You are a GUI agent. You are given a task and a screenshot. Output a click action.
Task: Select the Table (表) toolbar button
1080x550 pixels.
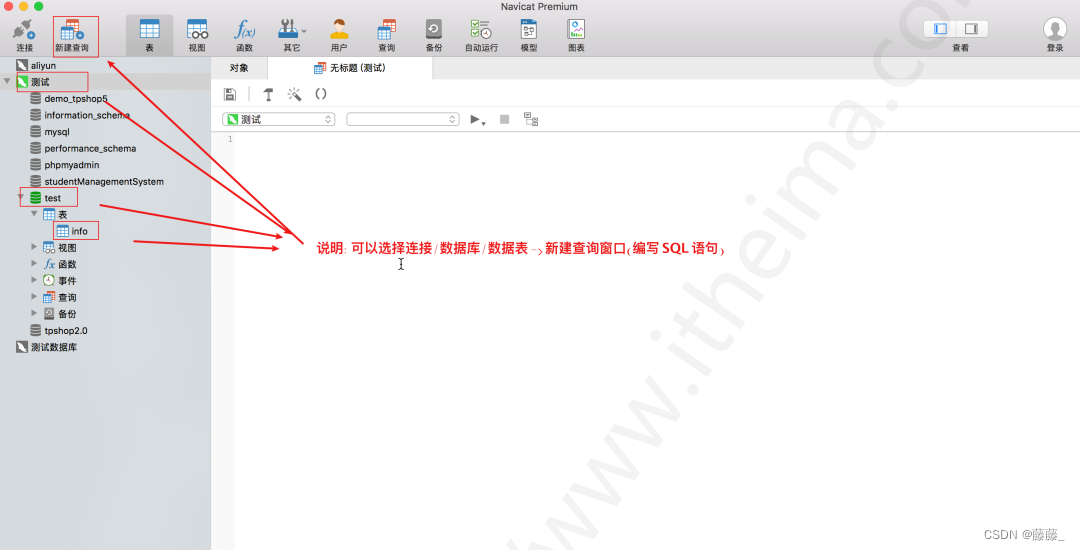(149, 35)
